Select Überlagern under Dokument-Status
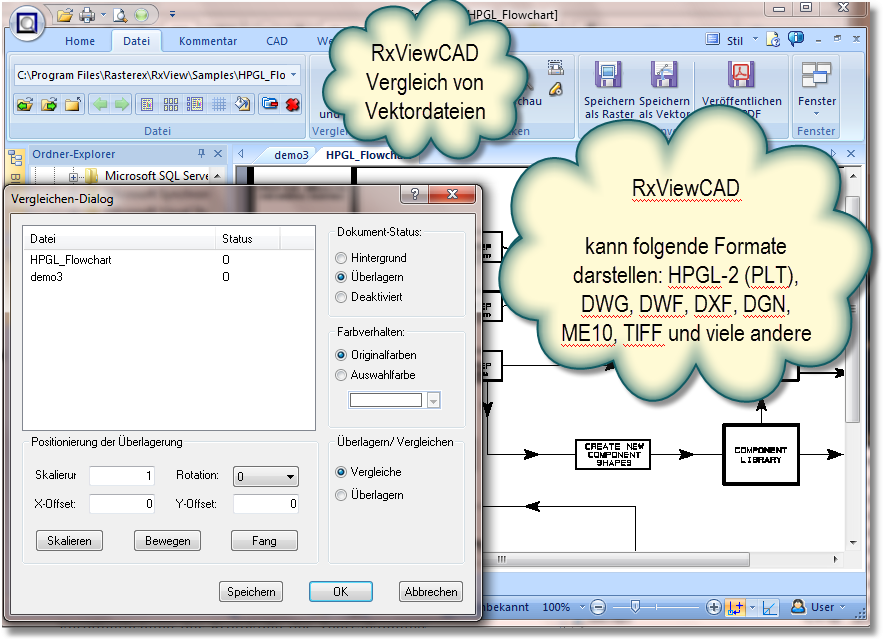Screen dimensions: 884x642 tap(341, 277)
